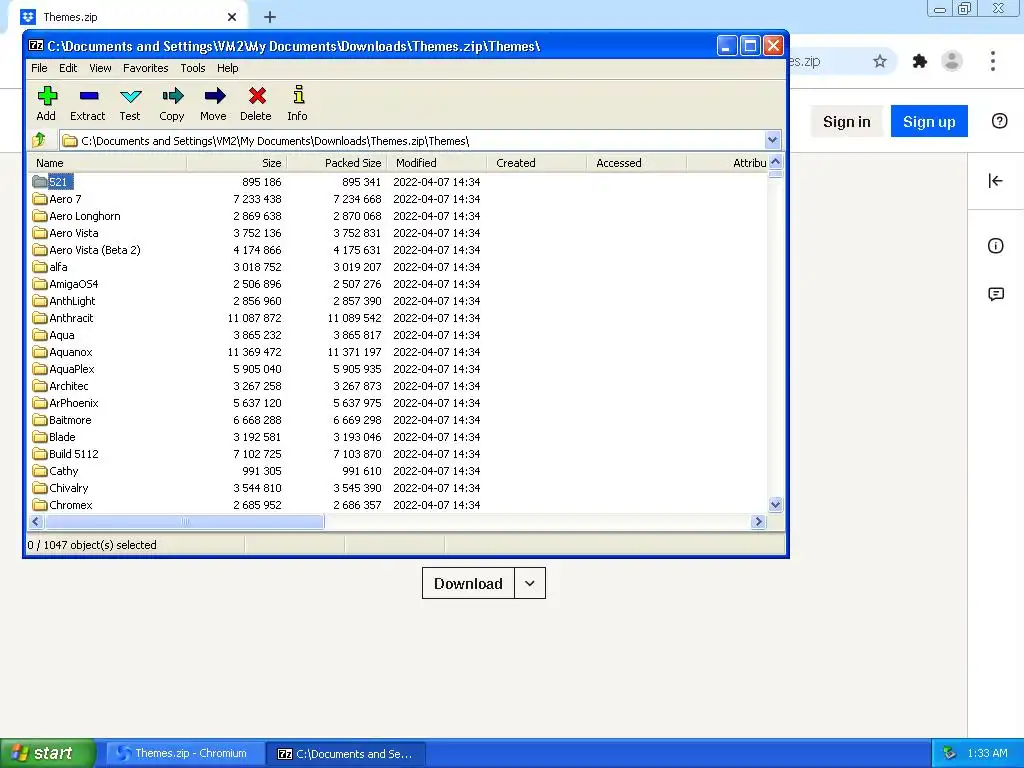This screenshot has height=768, width=1024.
Task: Sort by Modified column header
Action: [x=436, y=163]
